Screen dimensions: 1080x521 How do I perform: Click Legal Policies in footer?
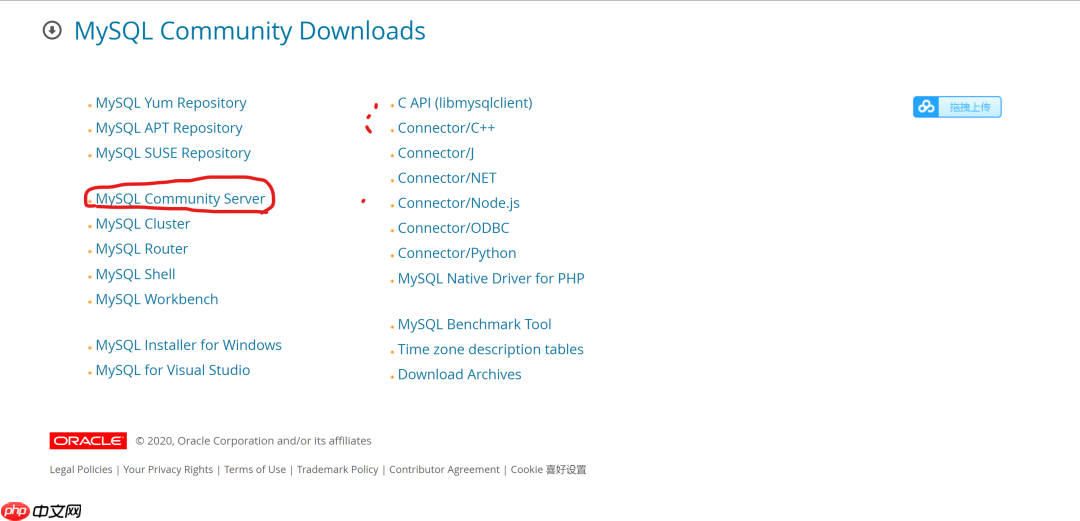pyautogui.click(x=81, y=470)
